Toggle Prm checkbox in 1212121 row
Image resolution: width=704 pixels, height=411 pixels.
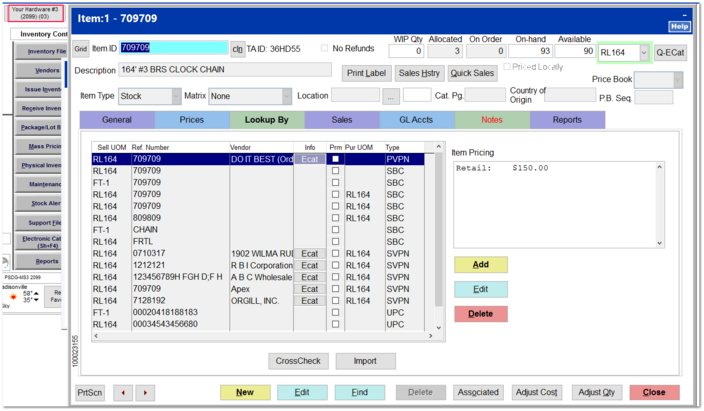[x=335, y=265]
